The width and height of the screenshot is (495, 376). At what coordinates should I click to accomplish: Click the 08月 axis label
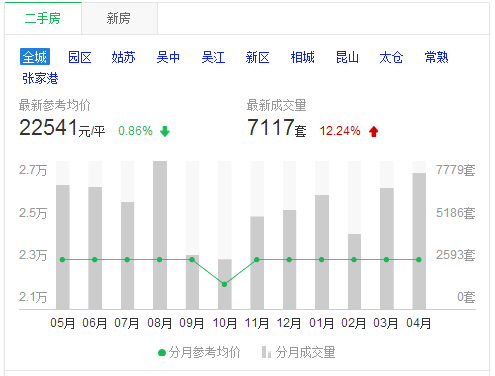(160, 323)
